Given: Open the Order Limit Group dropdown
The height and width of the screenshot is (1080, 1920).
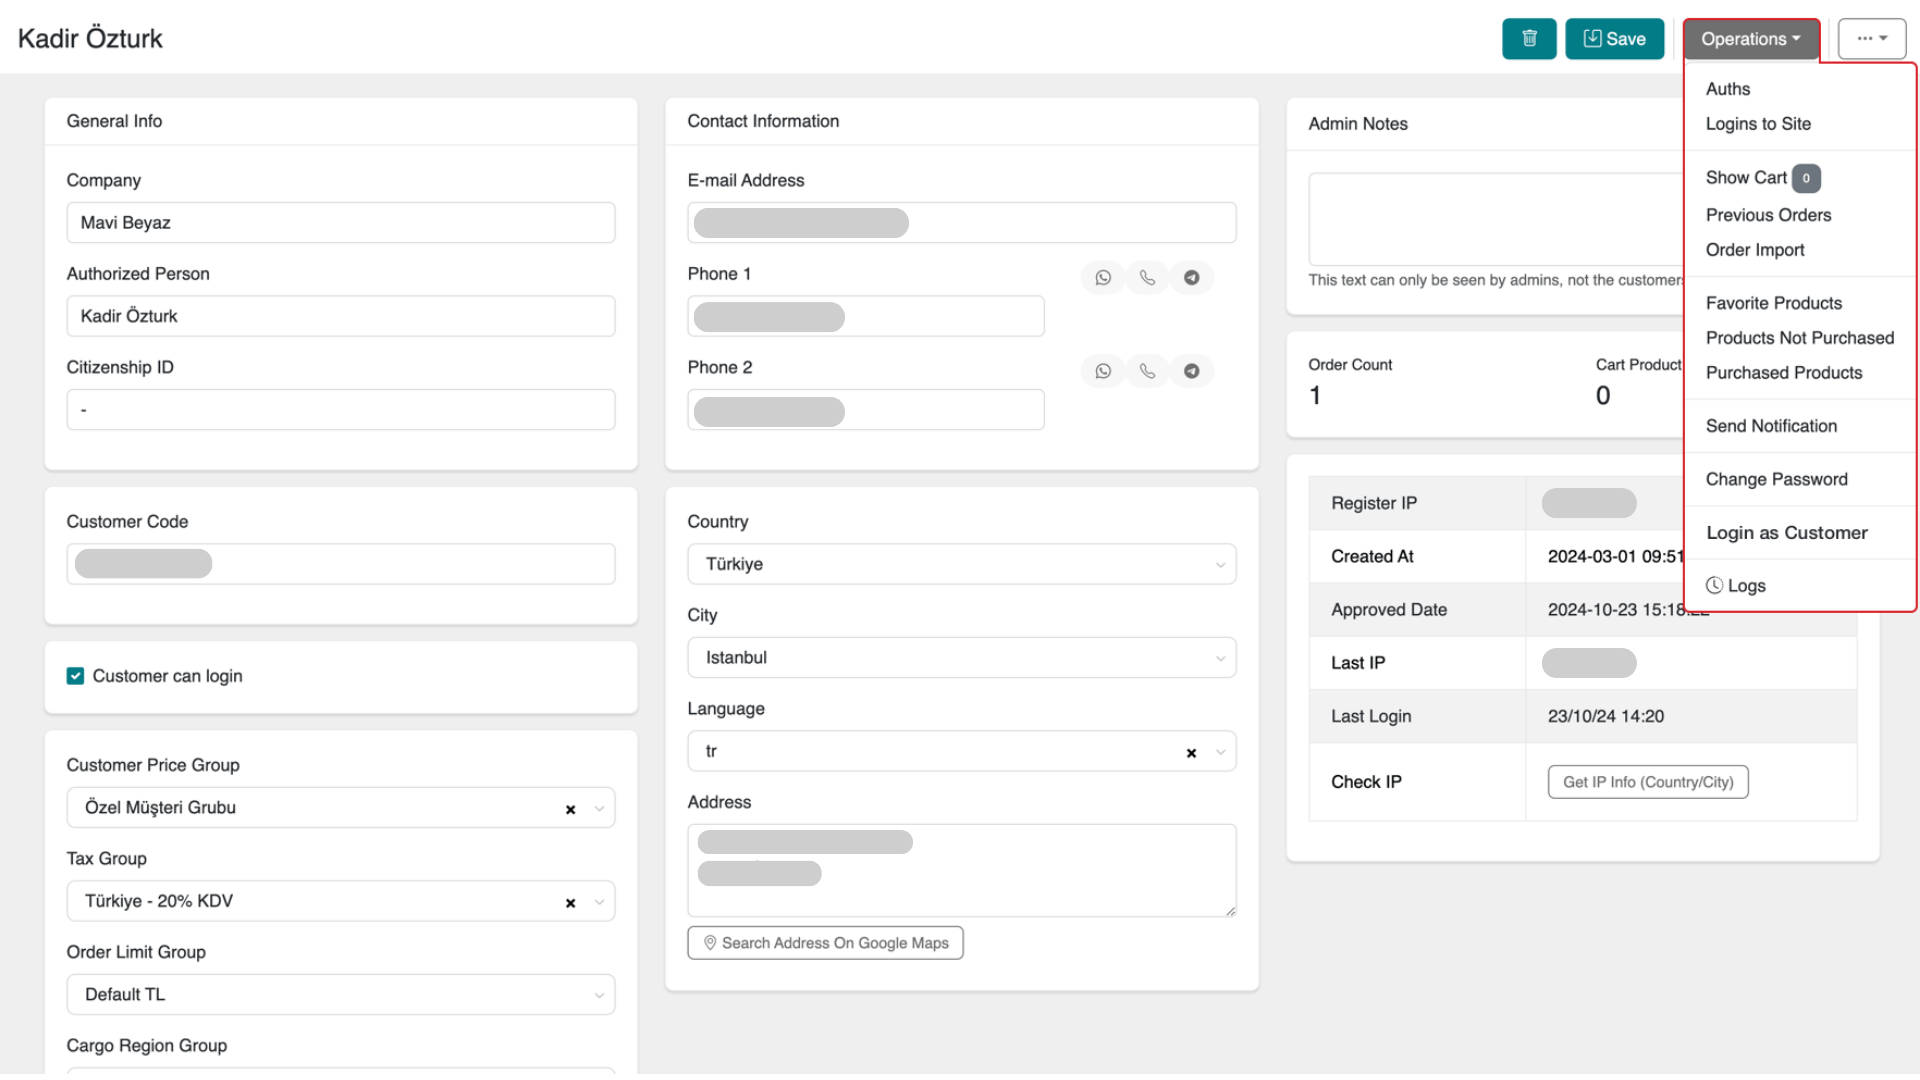Looking at the screenshot, I should (340, 995).
